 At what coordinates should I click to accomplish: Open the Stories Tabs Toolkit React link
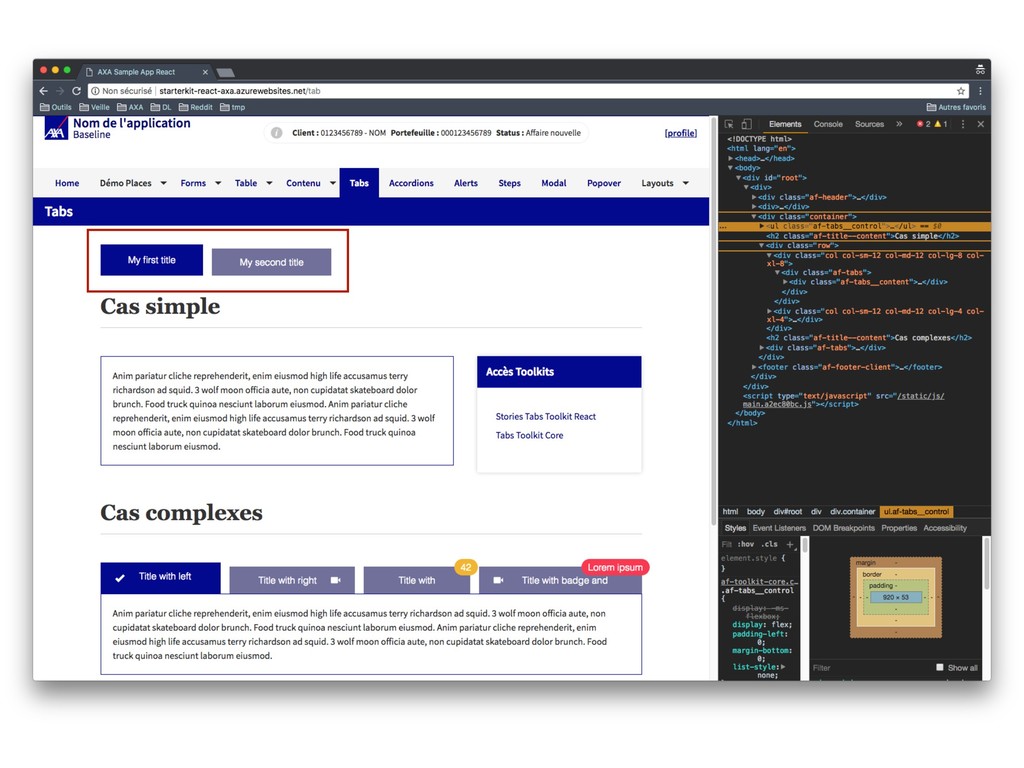545,417
